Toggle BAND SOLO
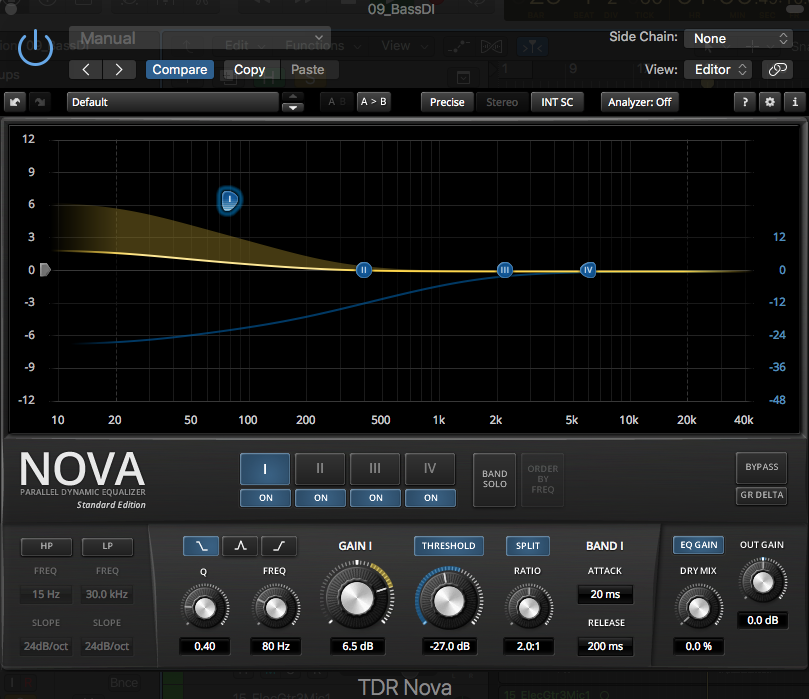Viewport: 809px width, 699px height. (494, 479)
